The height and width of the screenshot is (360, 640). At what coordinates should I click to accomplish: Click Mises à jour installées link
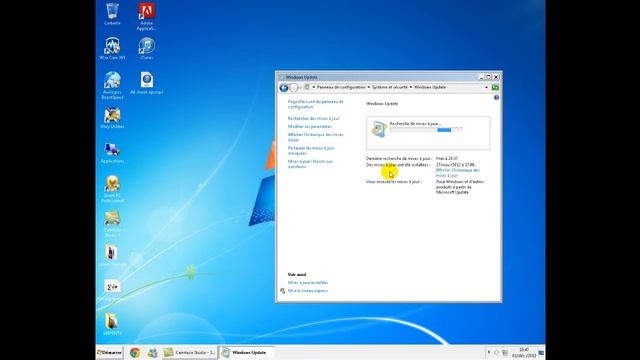(x=308, y=282)
